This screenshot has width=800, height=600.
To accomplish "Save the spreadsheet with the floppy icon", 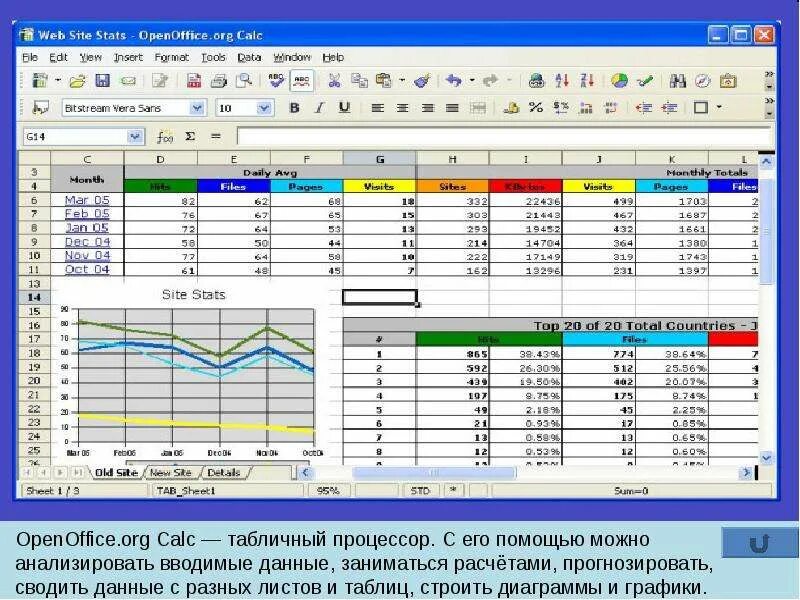I will [x=103, y=81].
